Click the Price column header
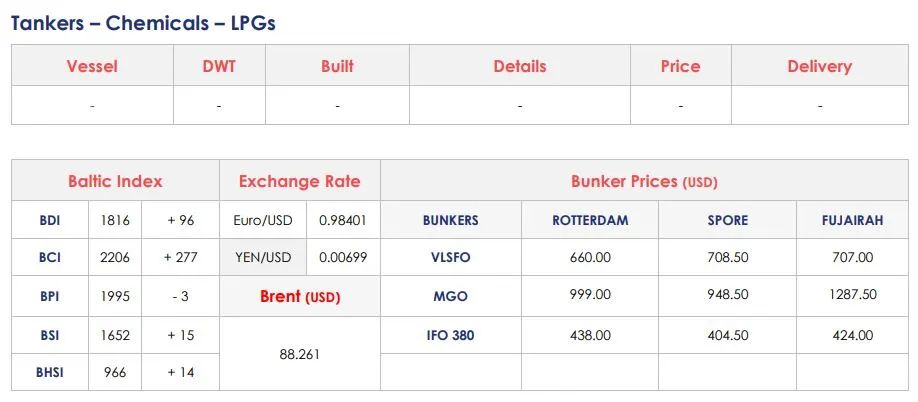This screenshot has height=402, width=918. [680, 66]
